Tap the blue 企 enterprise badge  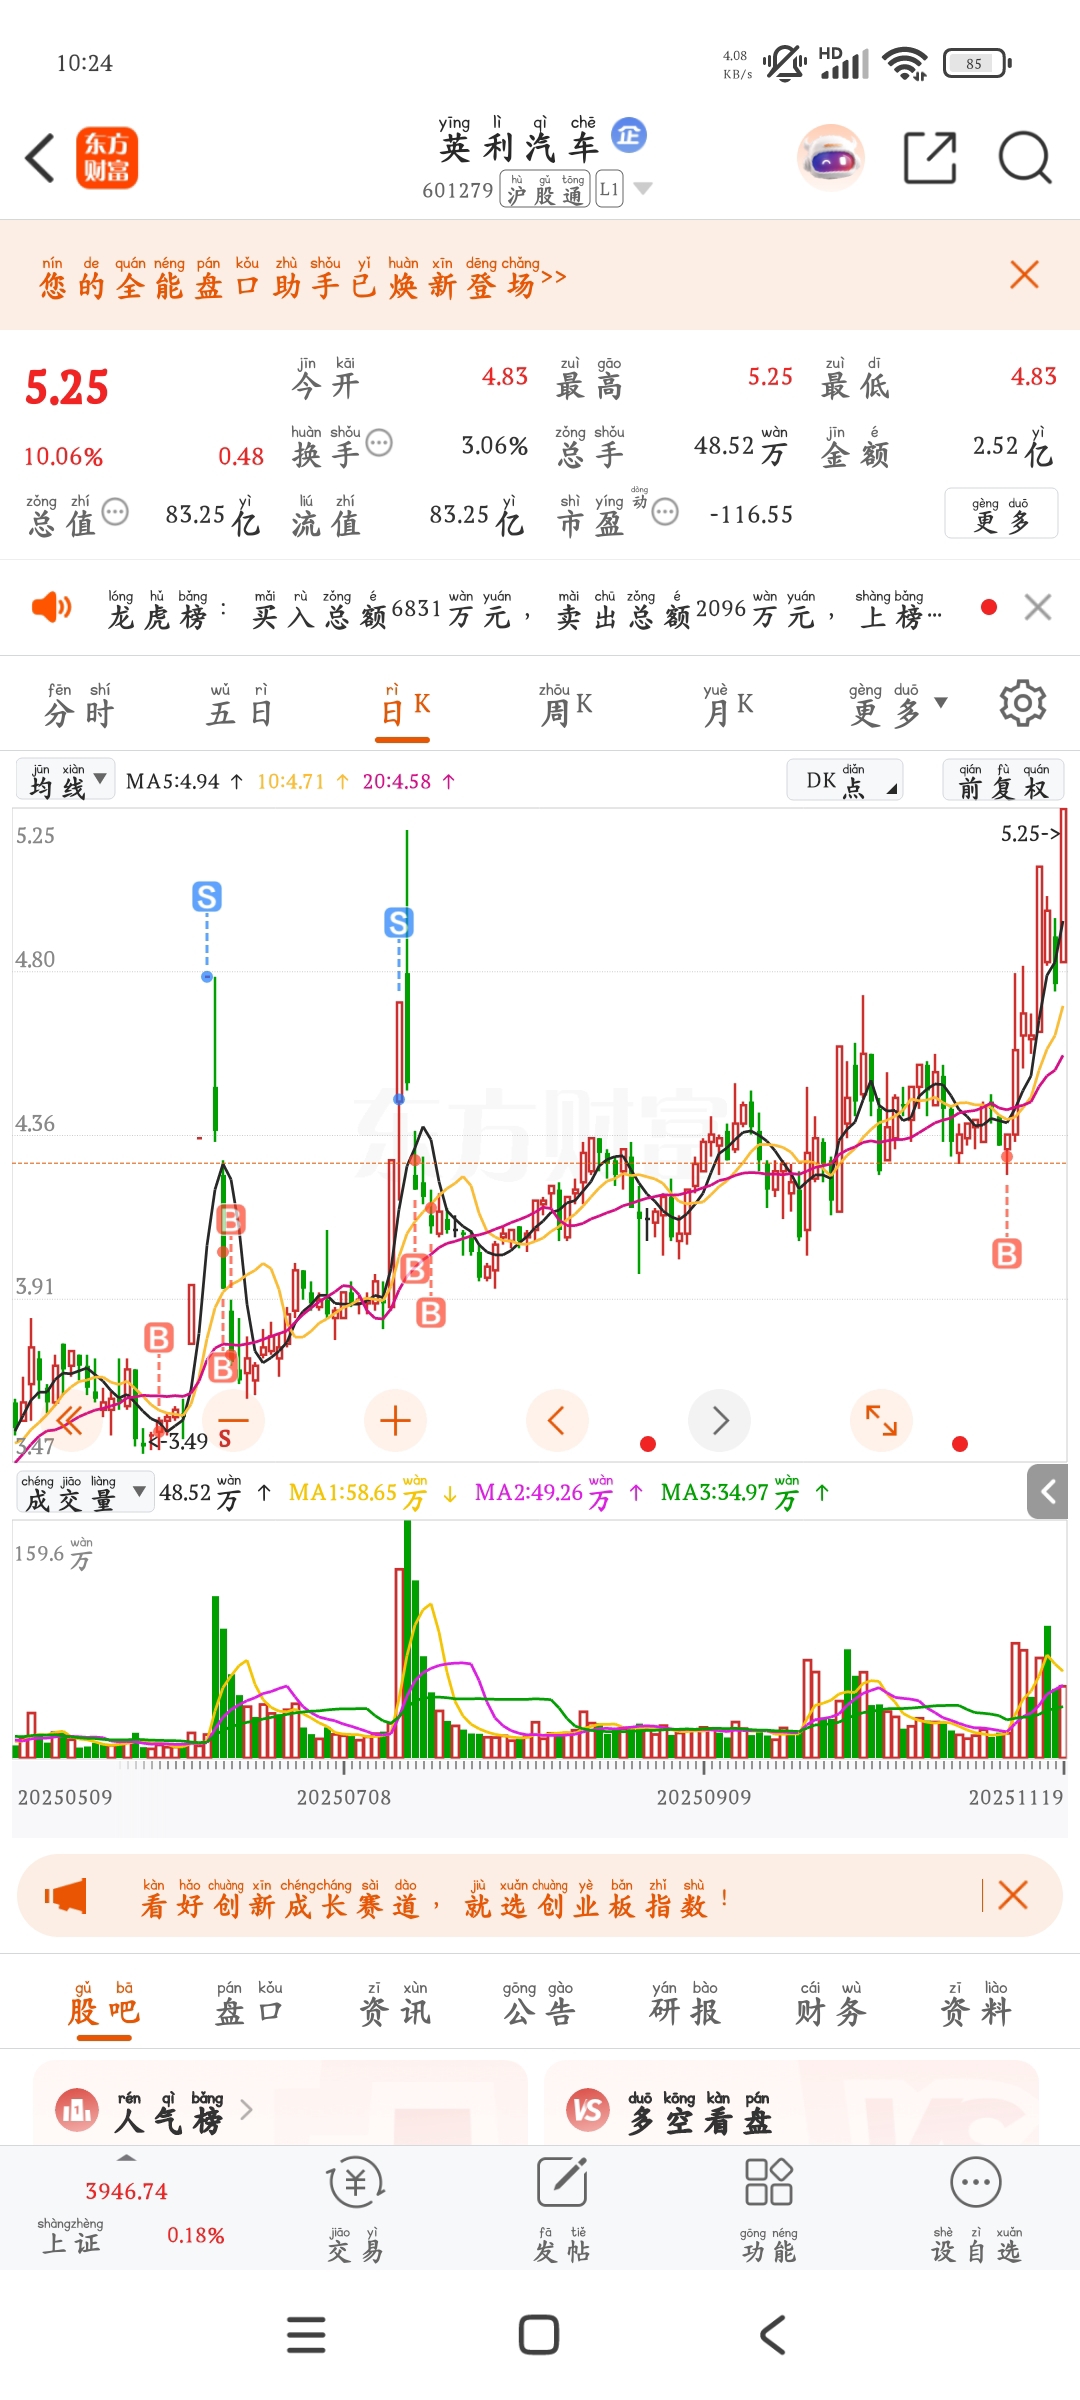click(x=629, y=135)
